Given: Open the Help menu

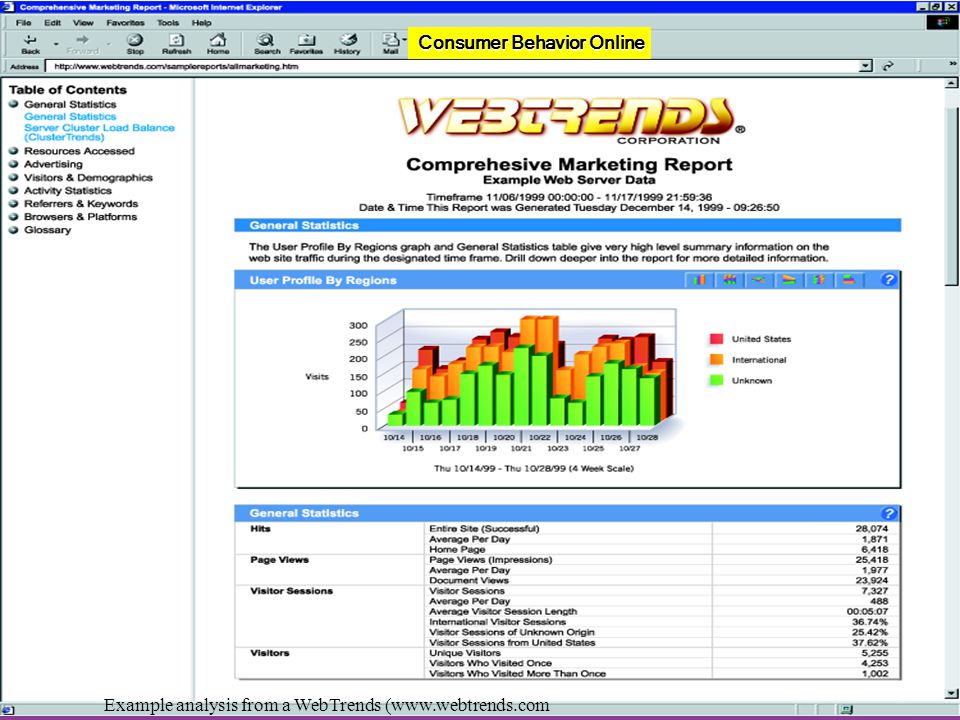Looking at the screenshot, I should click(201, 23).
